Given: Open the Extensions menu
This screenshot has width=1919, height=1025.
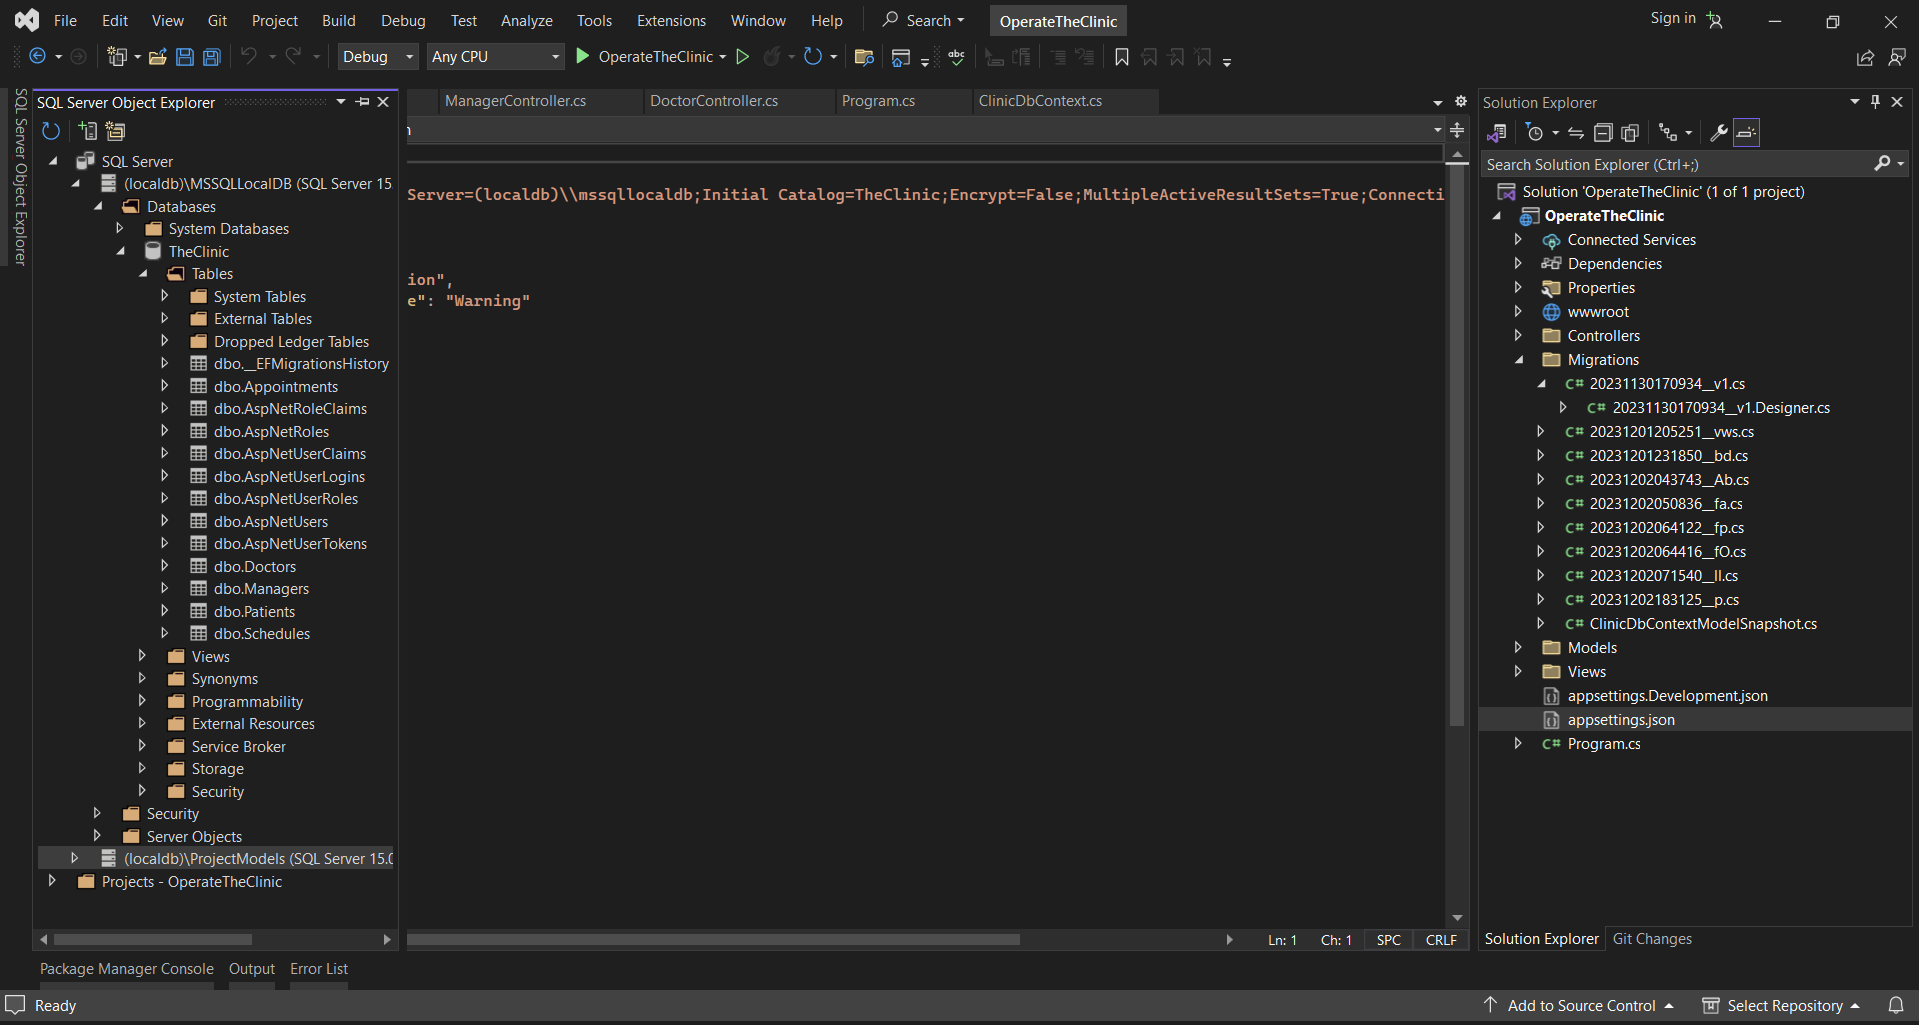Looking at the screenshot, I should tap(671, 20).
